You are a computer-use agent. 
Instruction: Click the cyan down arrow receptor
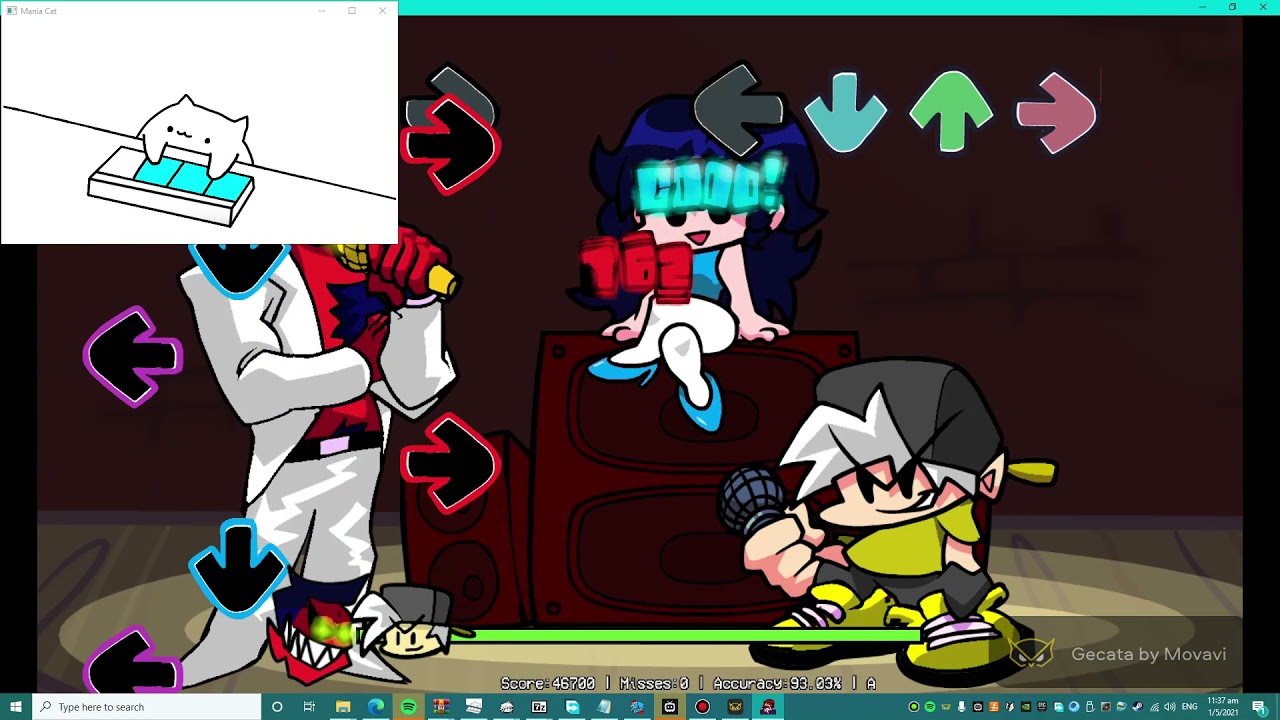(x=845, y=112)
